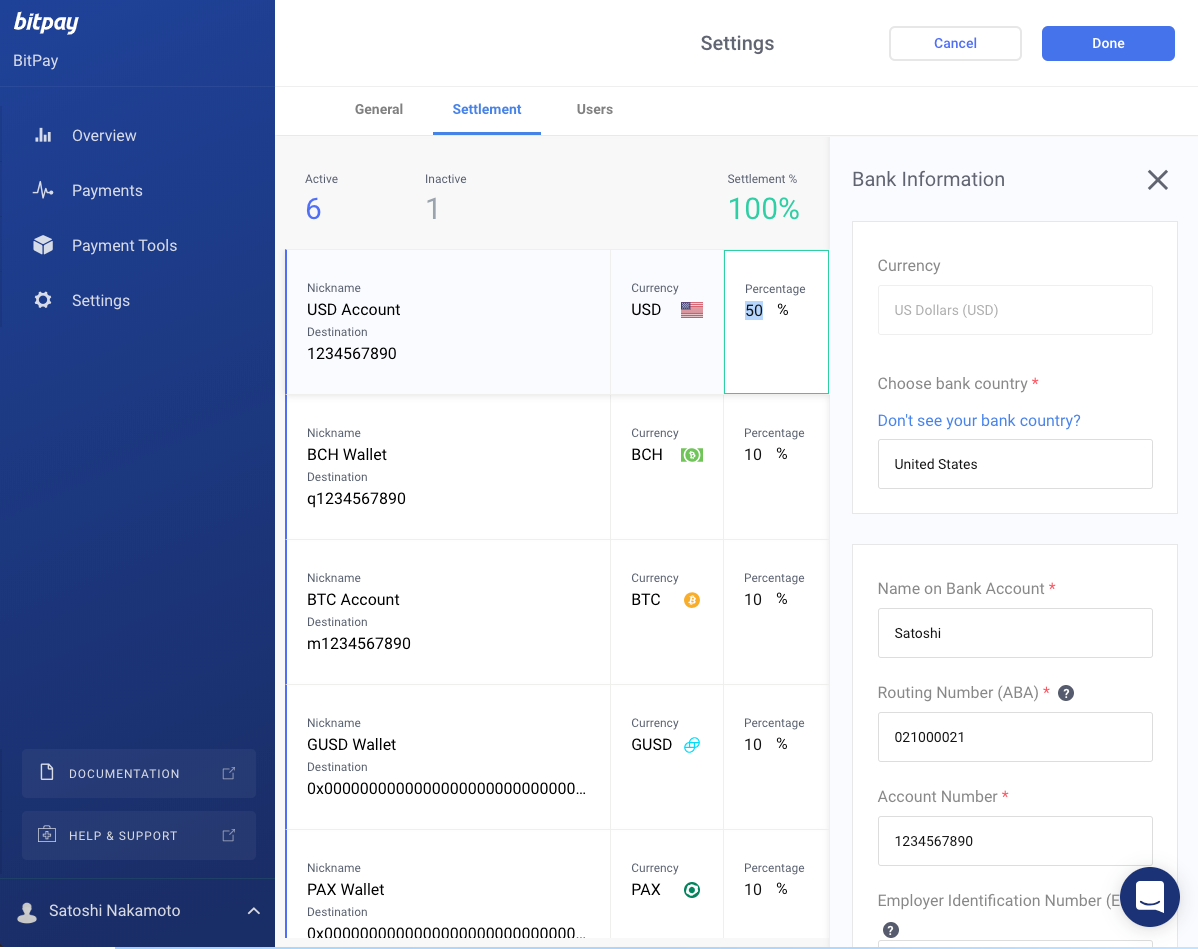Open the Currency field showing US Dollars
The image size is (1198, 949).
(x=1015, y=310)
